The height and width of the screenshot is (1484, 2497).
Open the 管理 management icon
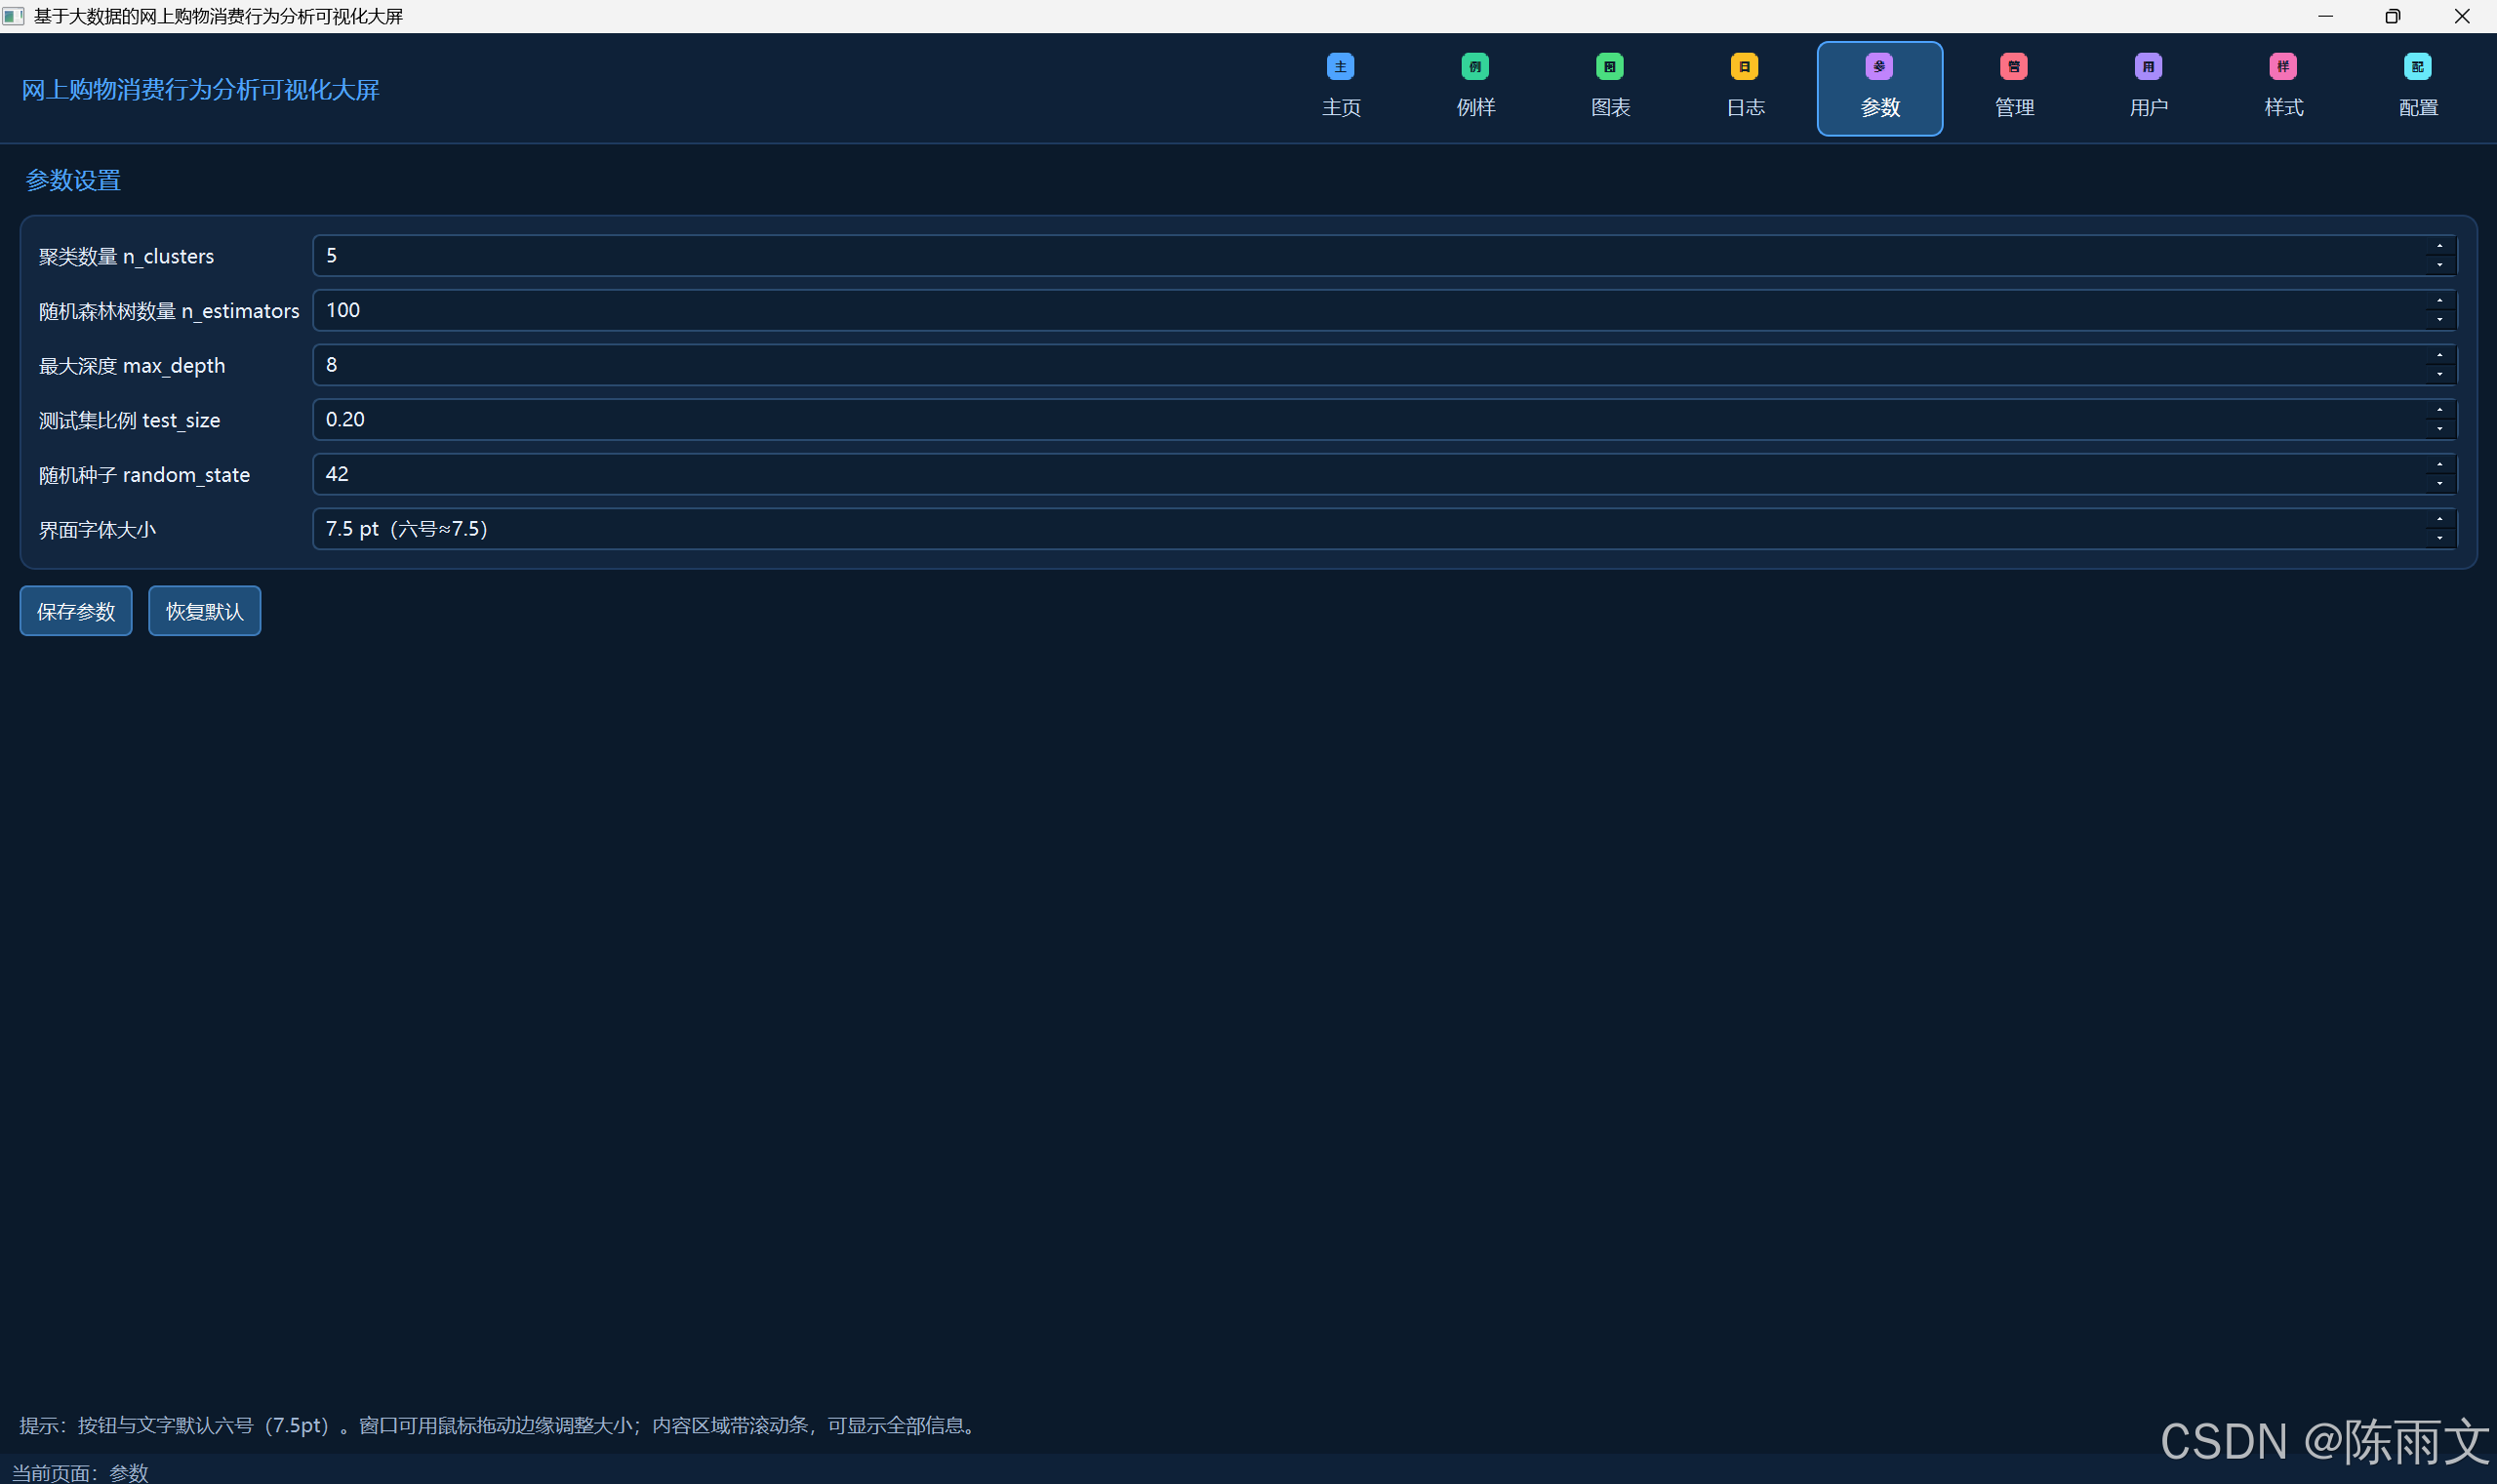click(2013, 67)
